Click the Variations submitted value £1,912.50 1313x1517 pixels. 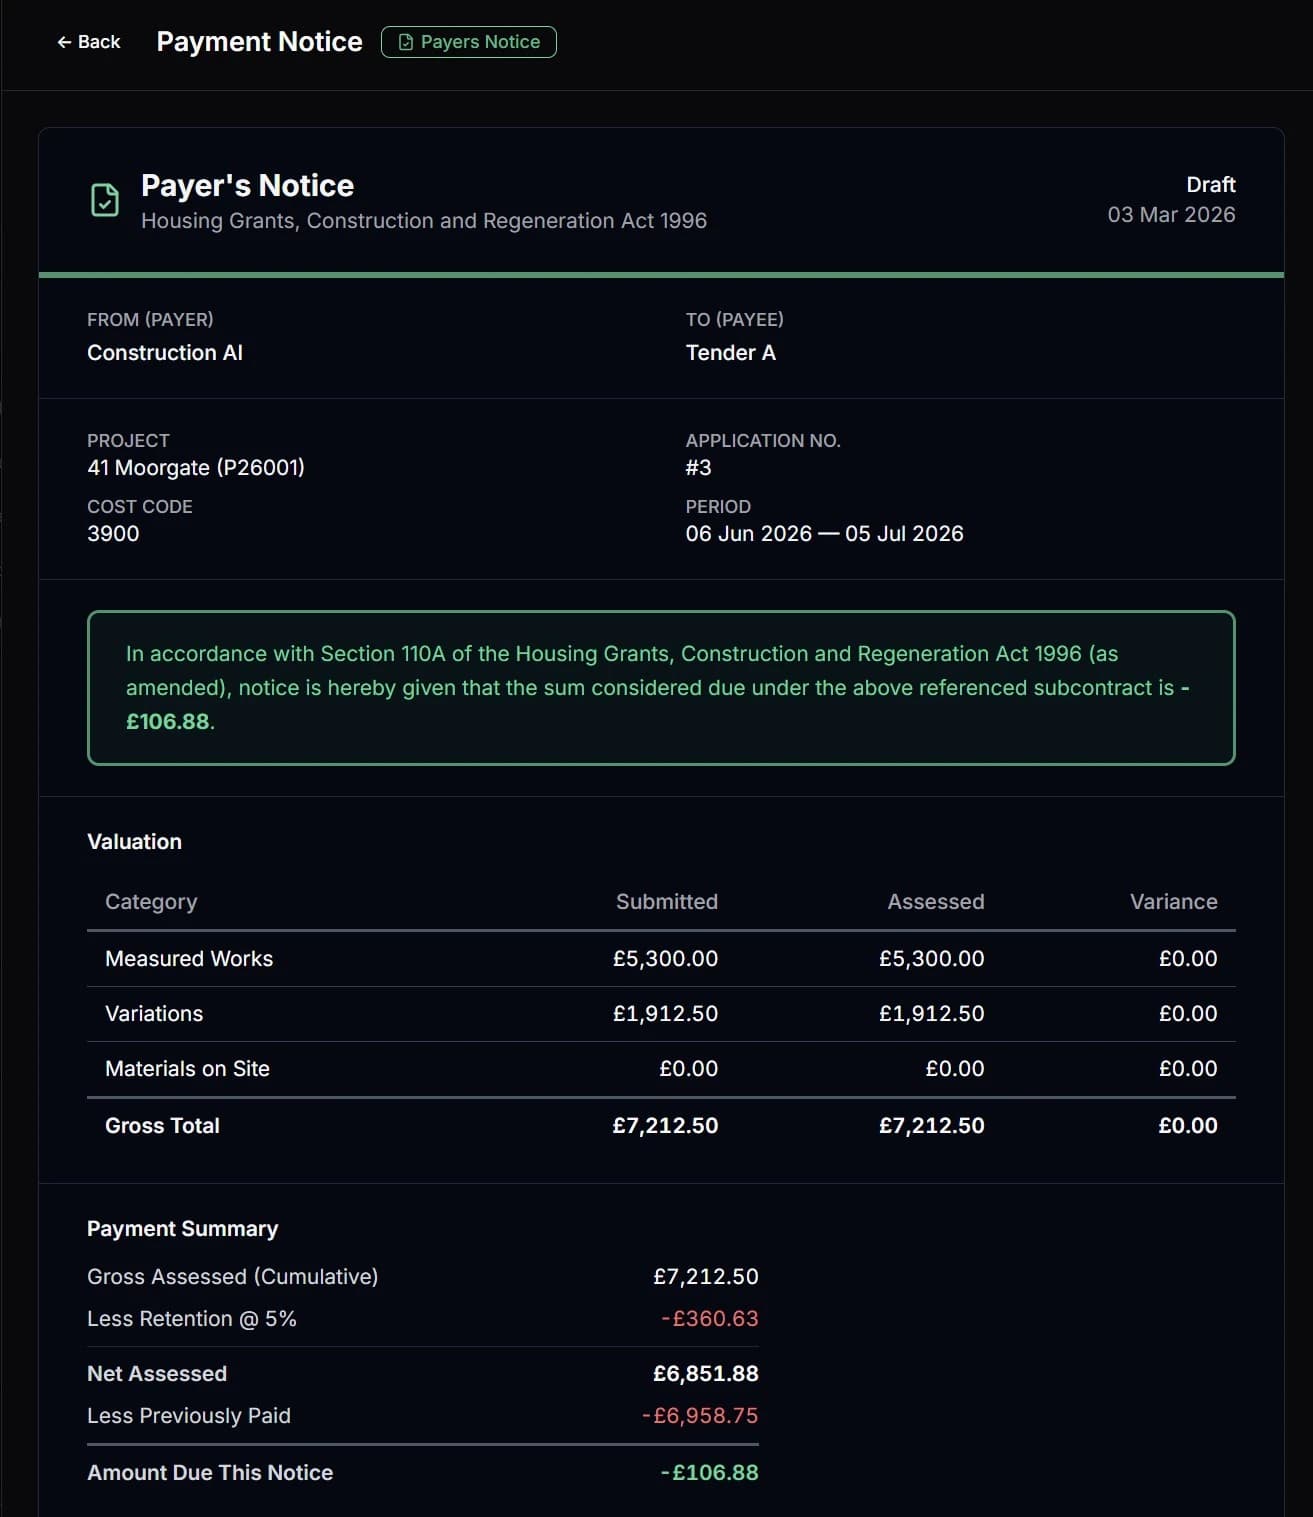coord(665,1013)
